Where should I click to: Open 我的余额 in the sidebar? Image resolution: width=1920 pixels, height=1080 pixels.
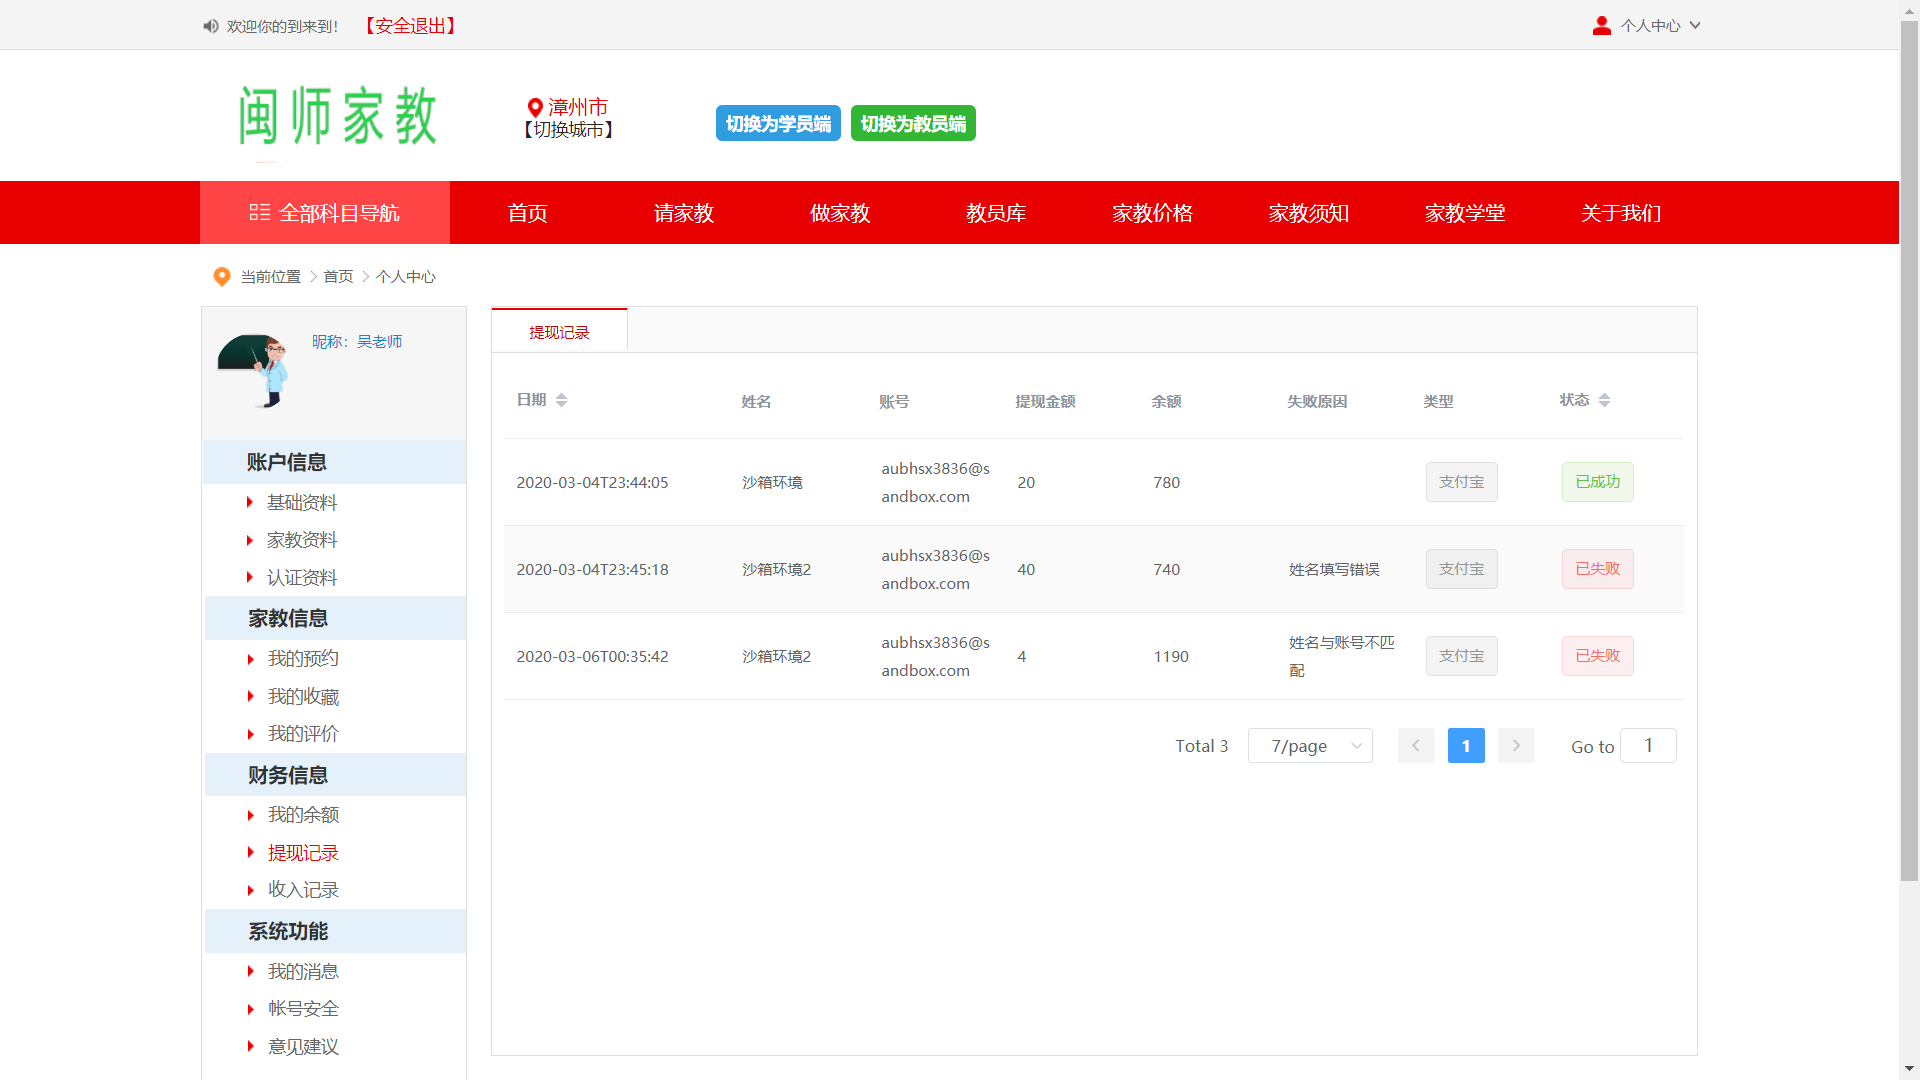tap(303, 815)
